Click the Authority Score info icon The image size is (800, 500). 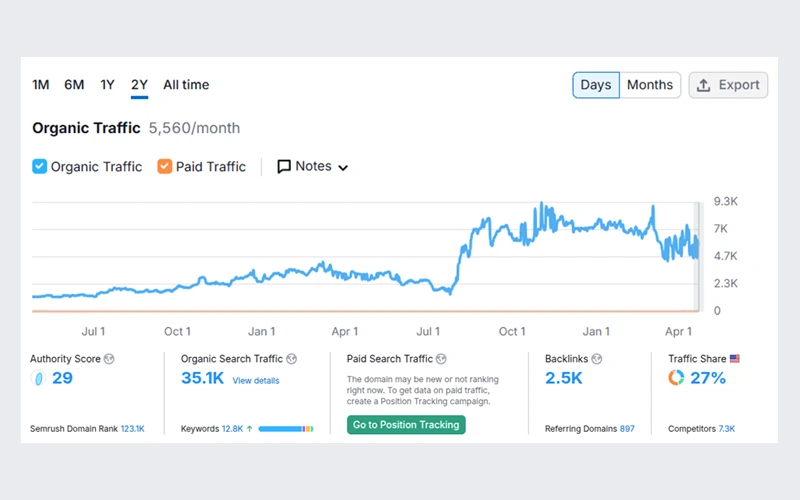pos(109,358)
